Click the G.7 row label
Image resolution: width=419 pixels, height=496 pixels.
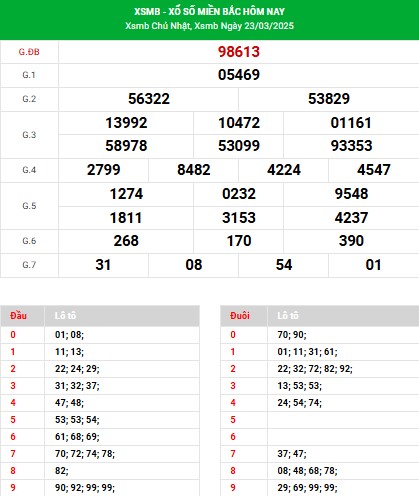[29, 265]
